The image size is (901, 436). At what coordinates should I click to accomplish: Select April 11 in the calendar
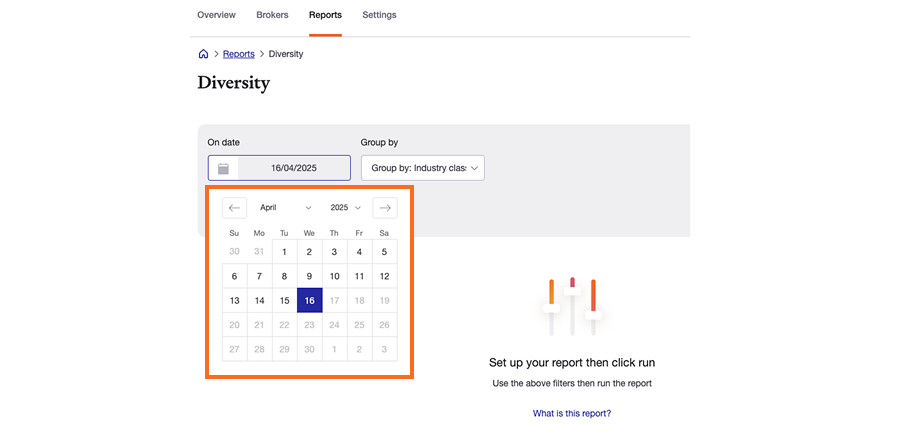[359, 276]
